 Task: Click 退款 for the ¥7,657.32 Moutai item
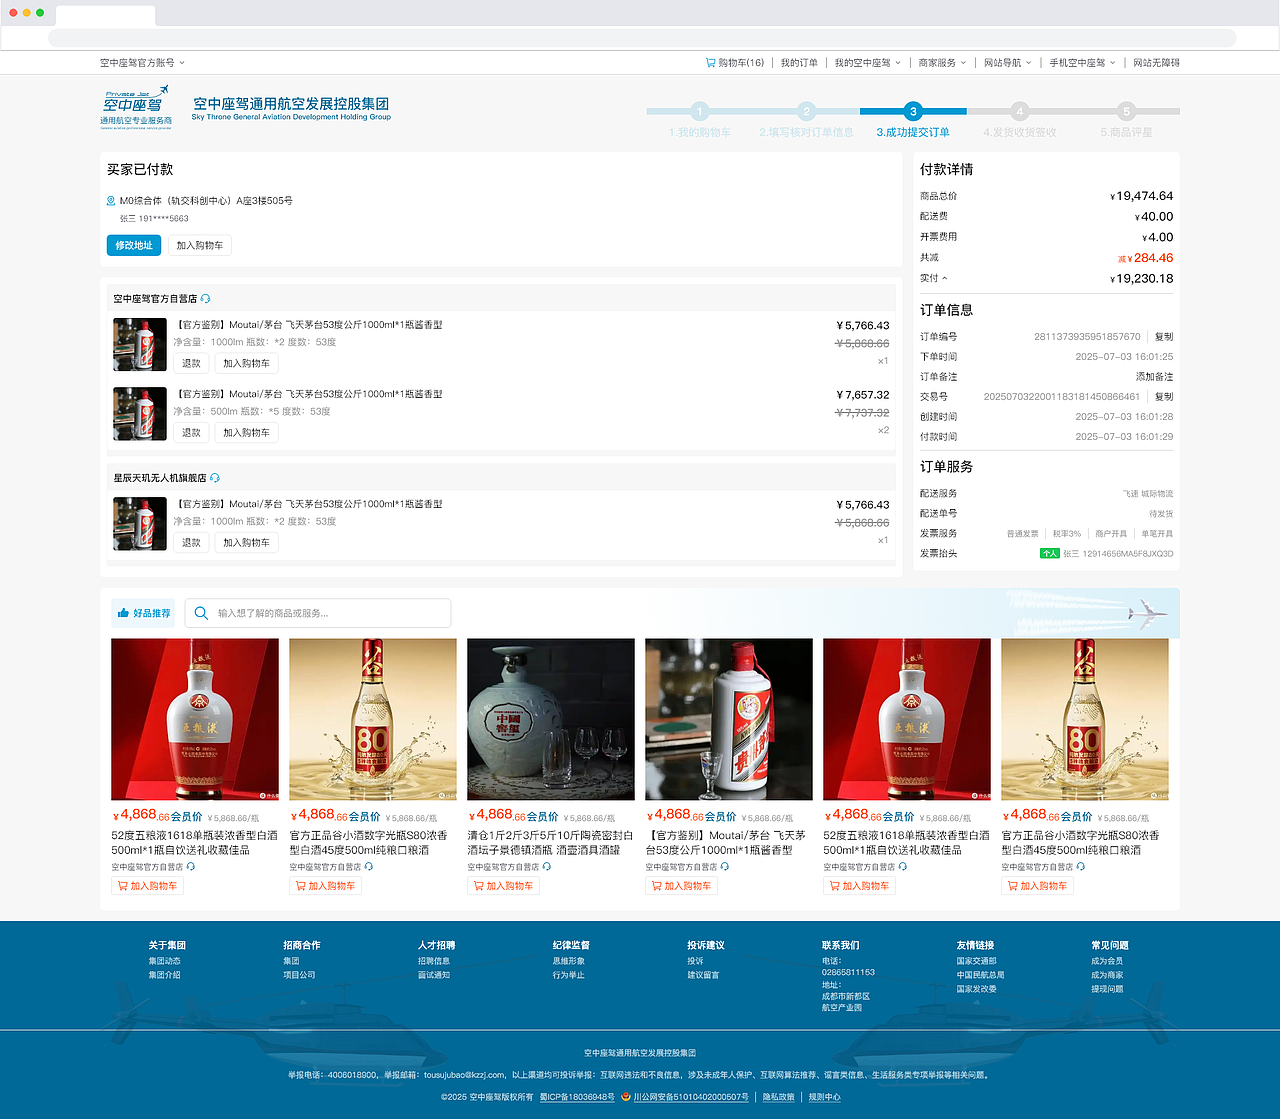coord(191,433)
